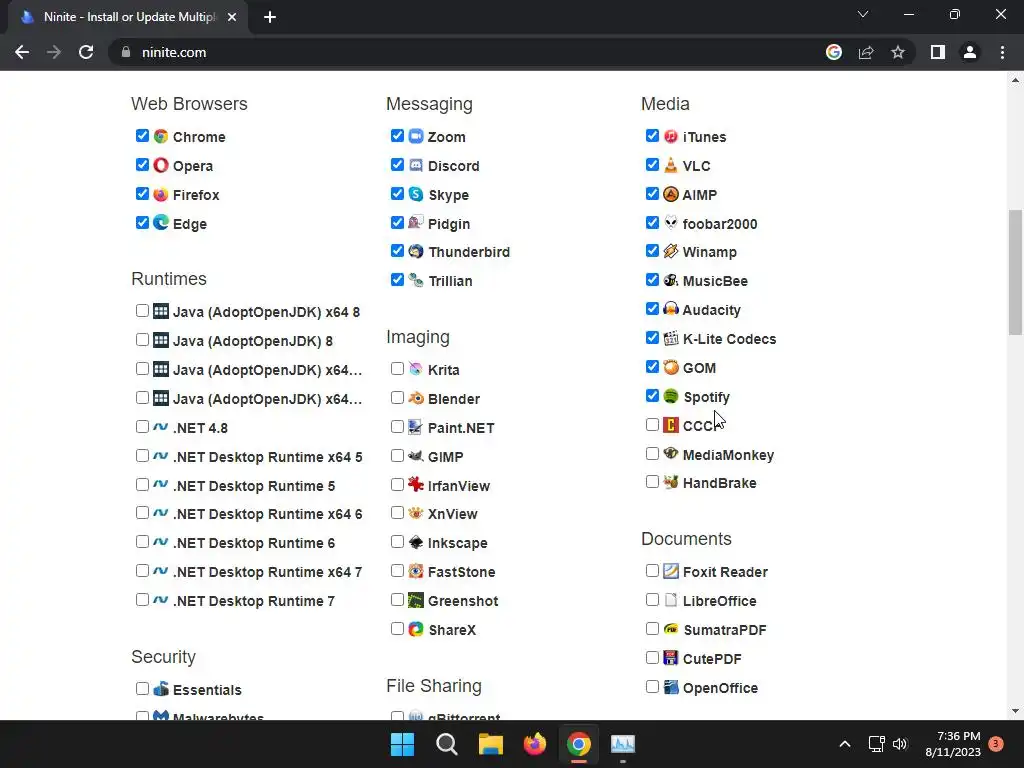Click the foobar2000 alien icon
The image size is (1024, 768).
pos(671,223)
